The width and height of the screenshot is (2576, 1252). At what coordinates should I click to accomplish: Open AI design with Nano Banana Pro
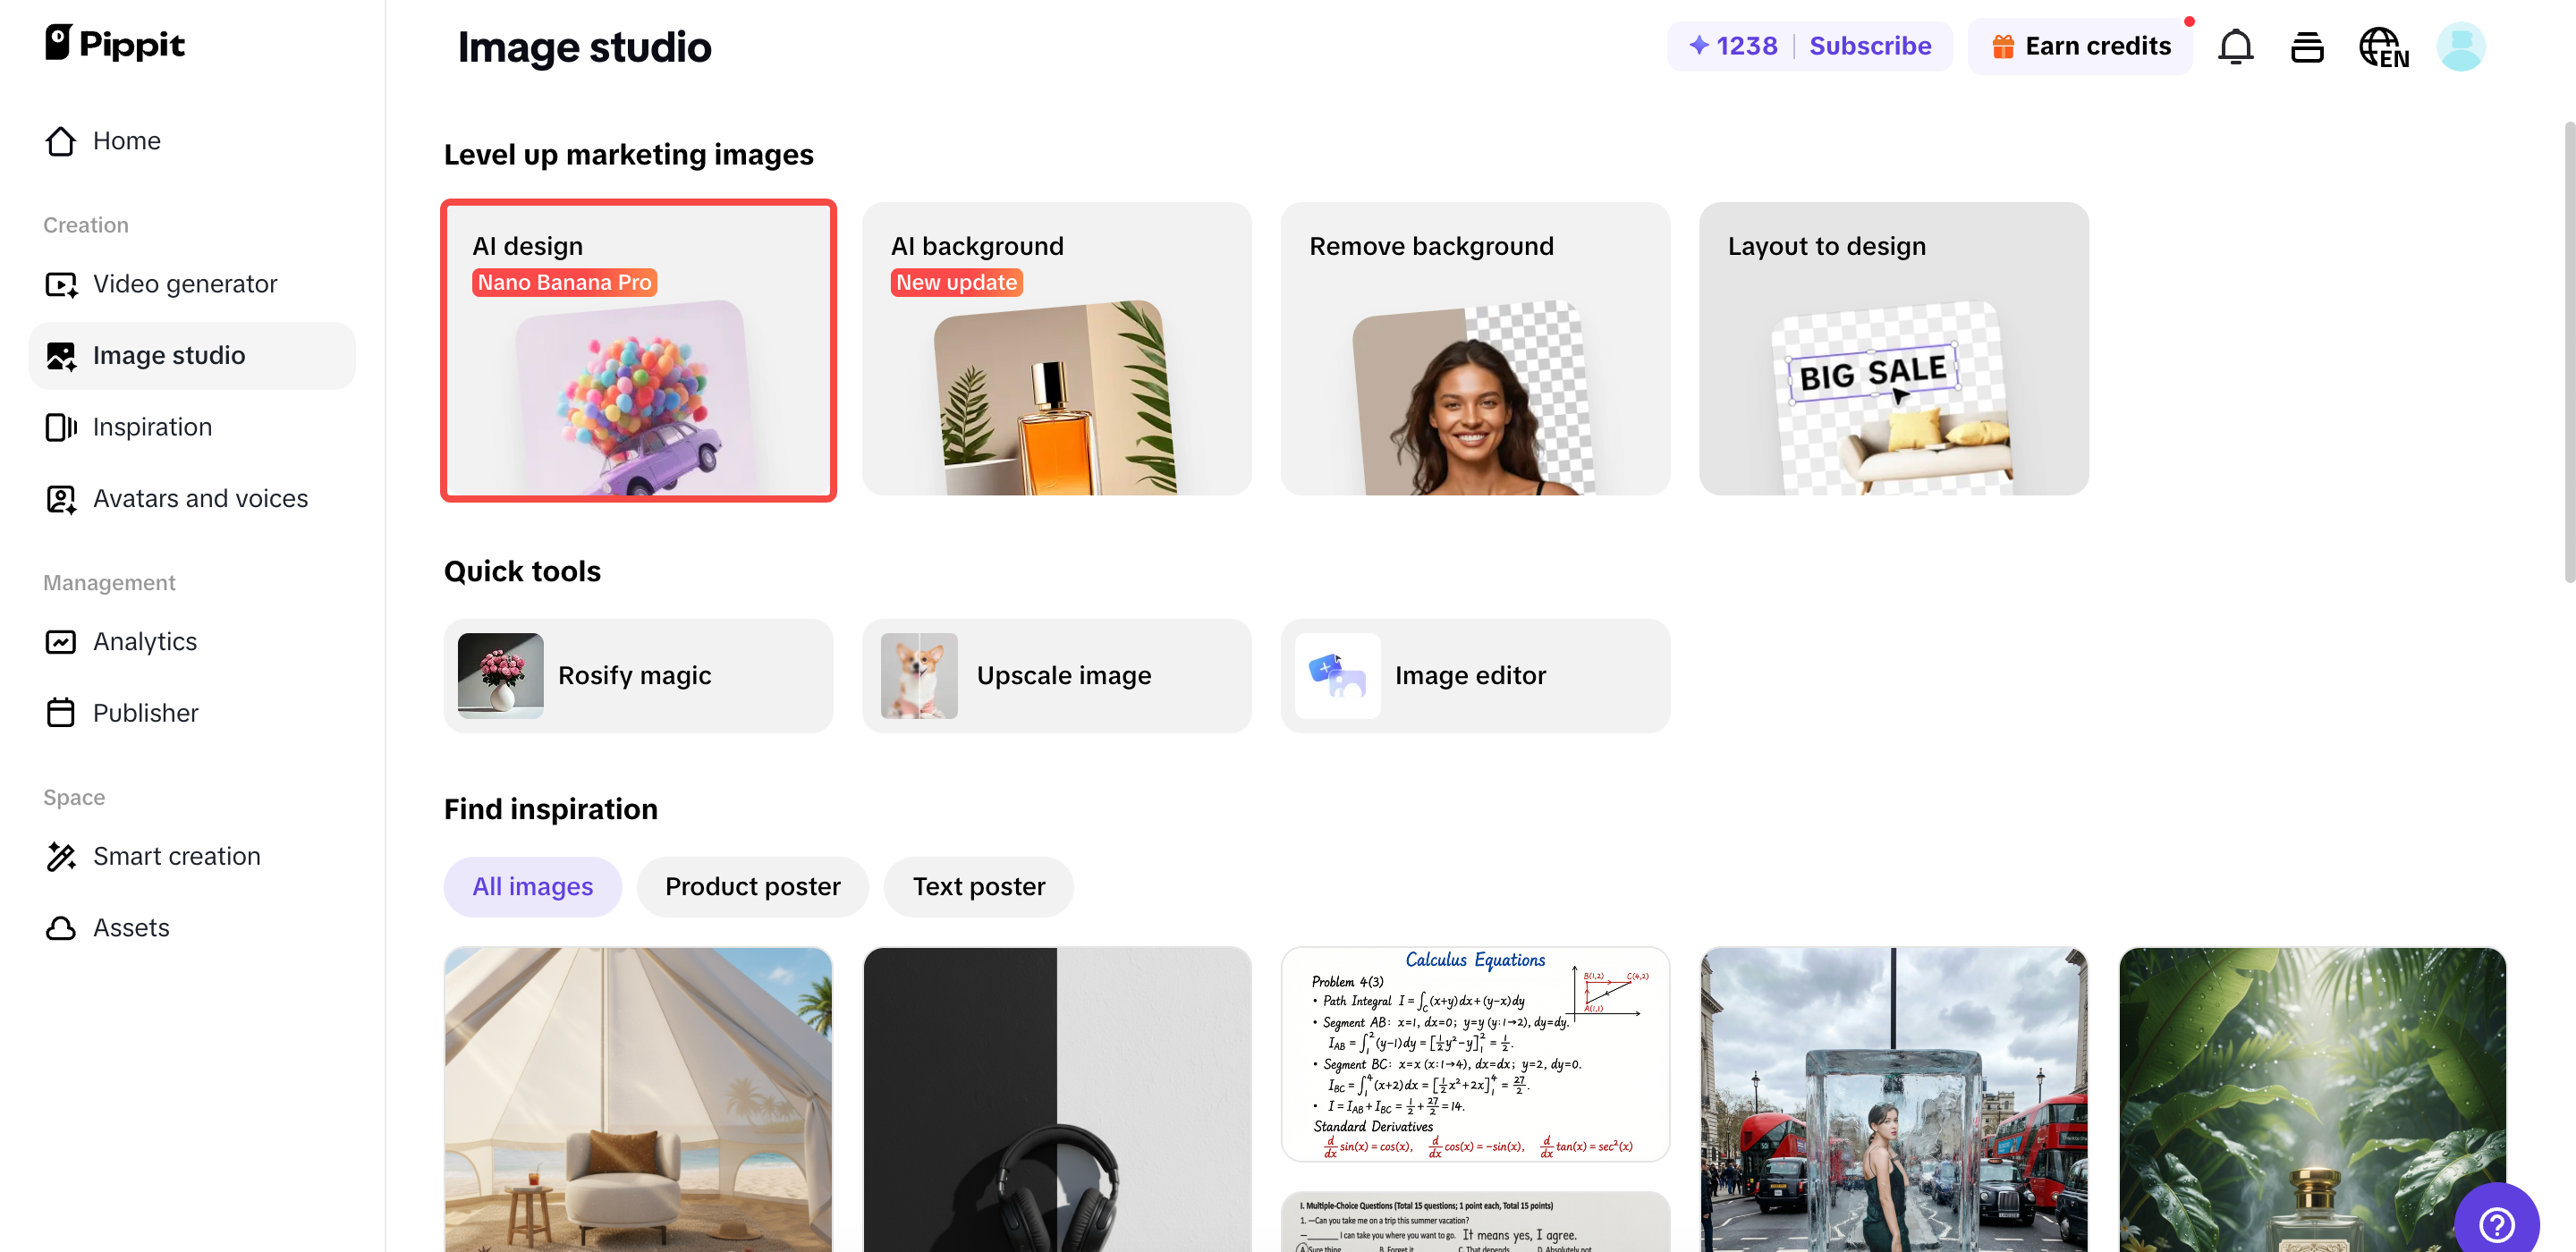[638, 351]
